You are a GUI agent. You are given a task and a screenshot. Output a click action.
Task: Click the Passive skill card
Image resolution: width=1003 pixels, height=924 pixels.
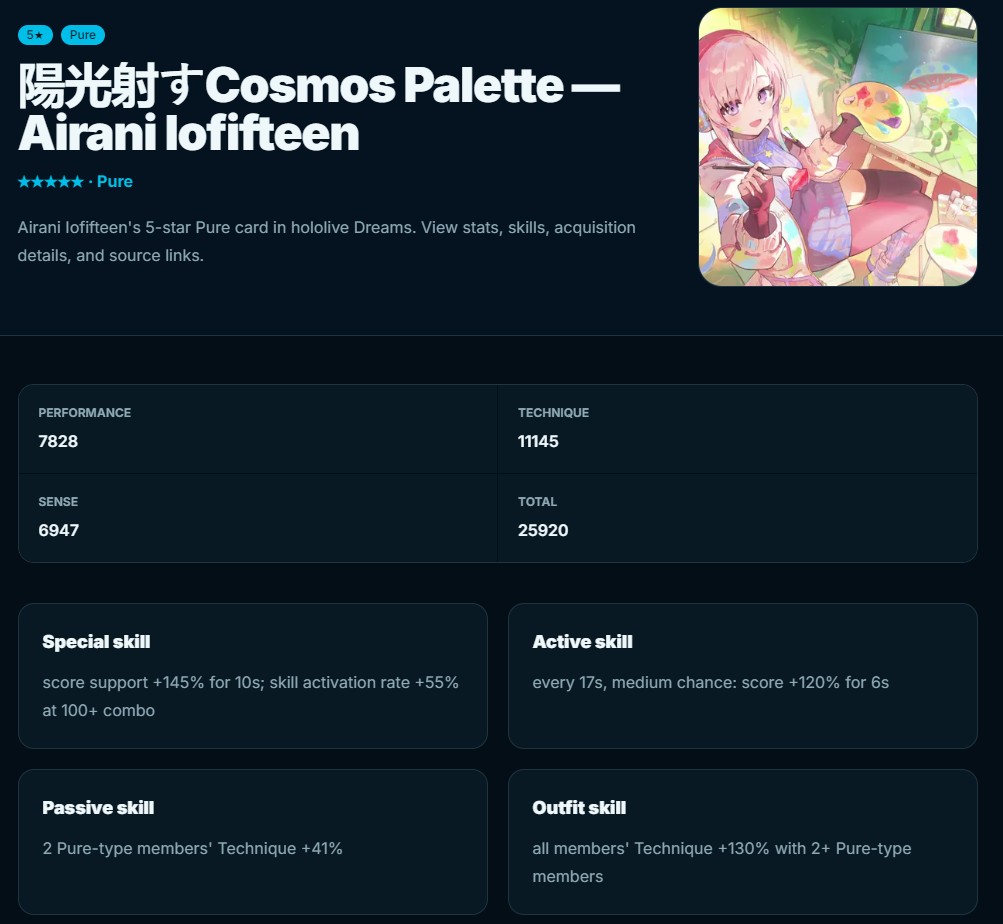pos(253,841)
